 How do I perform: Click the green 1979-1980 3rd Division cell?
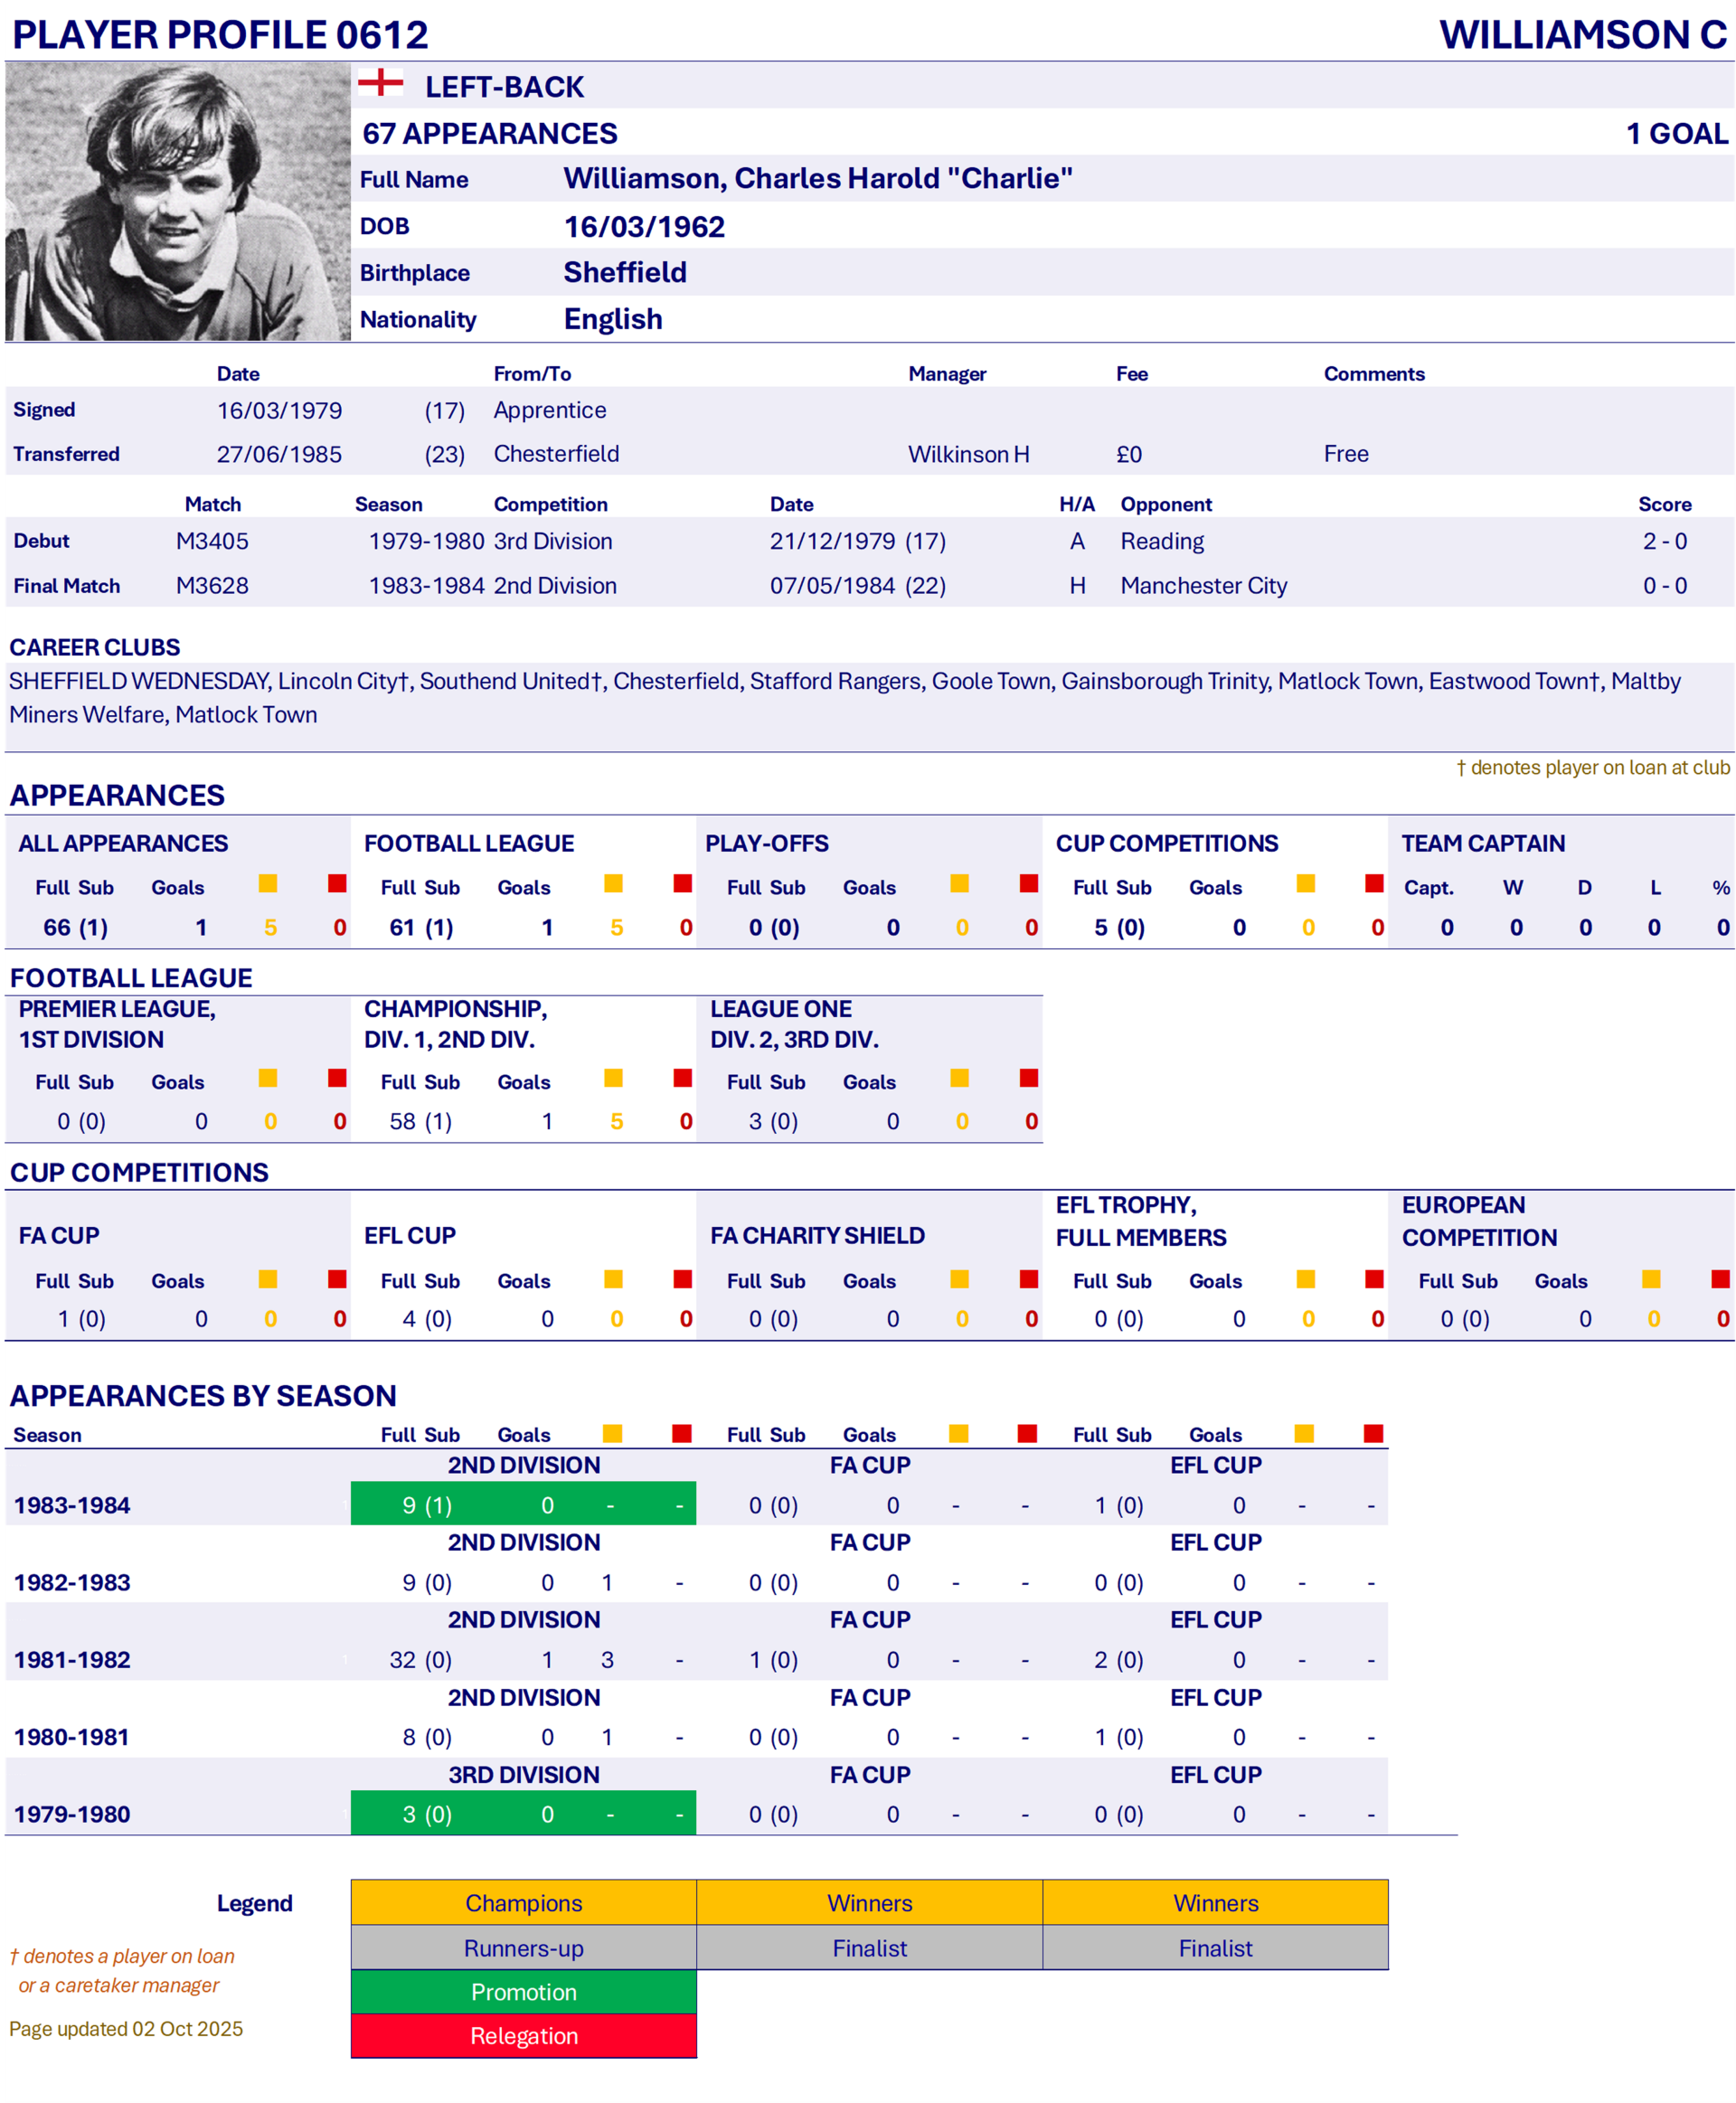pyautogui.click(x=523, y=1814)
